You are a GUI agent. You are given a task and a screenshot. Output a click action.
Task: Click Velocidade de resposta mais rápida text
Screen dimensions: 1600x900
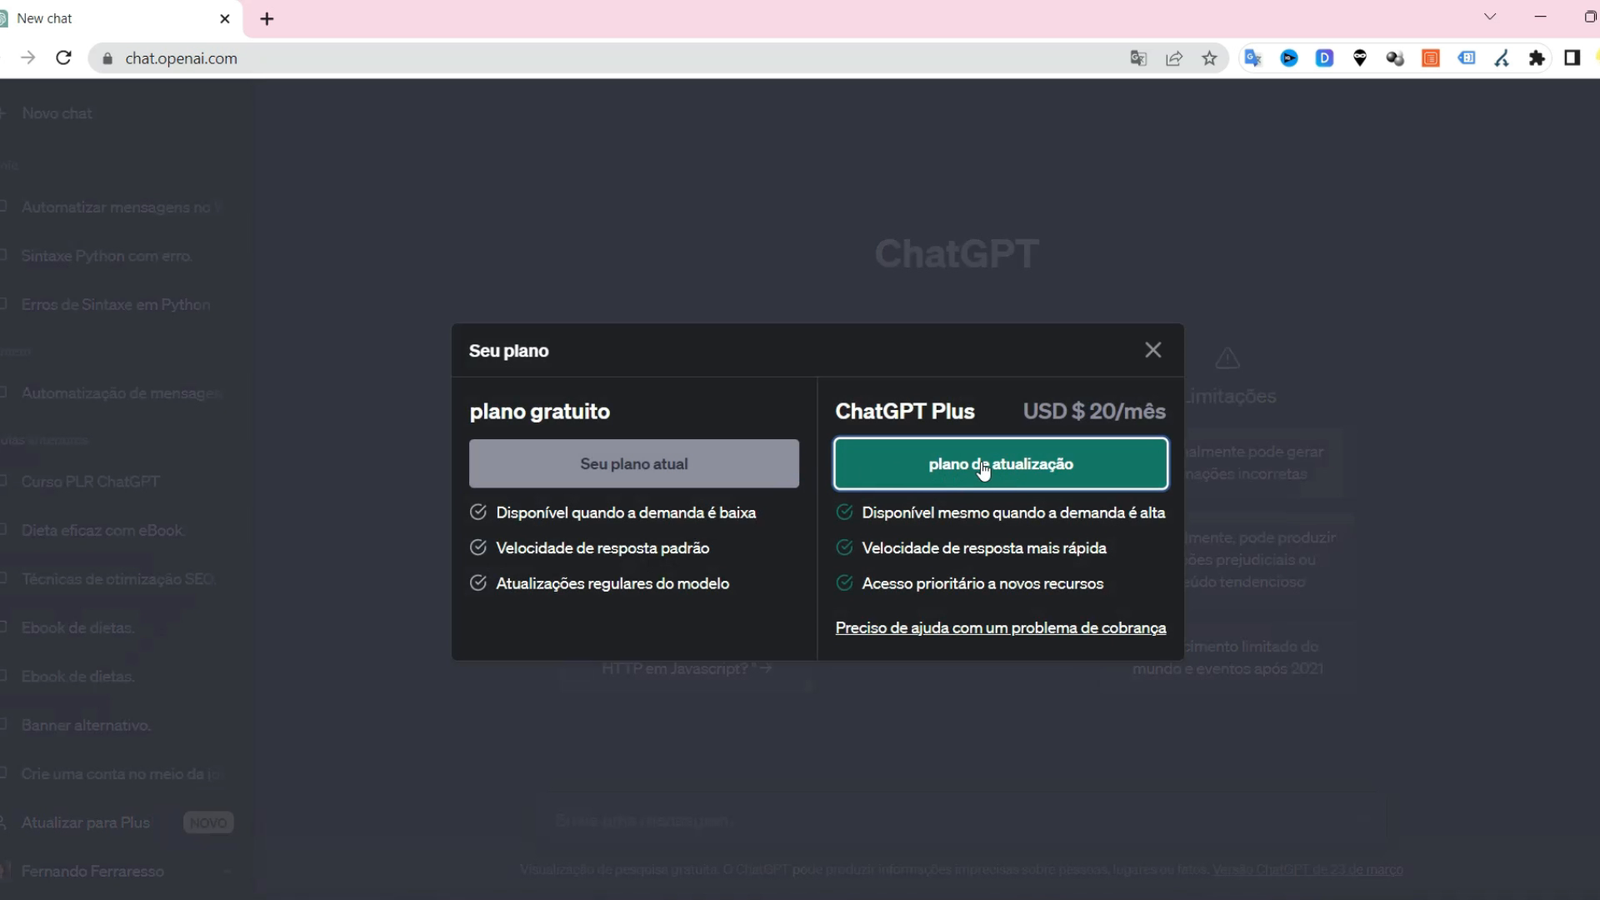tap(984, 548)
